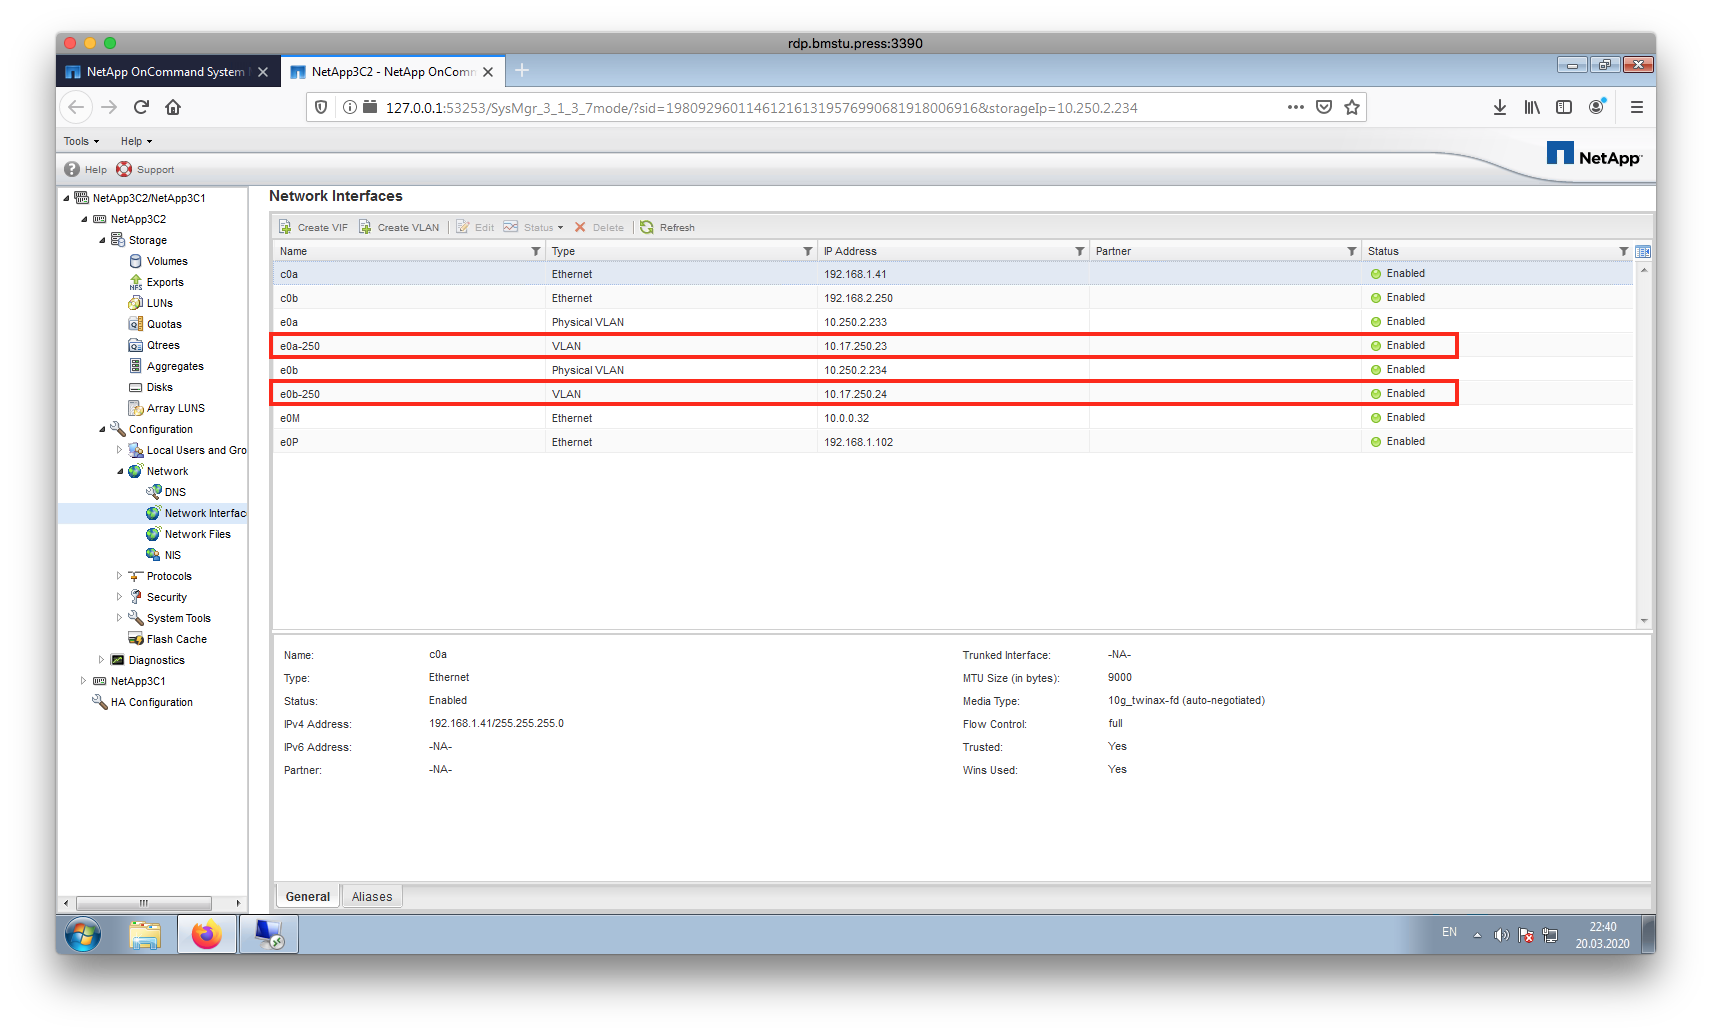The width and height of the screenshot is (1712, 1034).
Task: Show hidden system tray icons
Action: [x=1477, y=935]
